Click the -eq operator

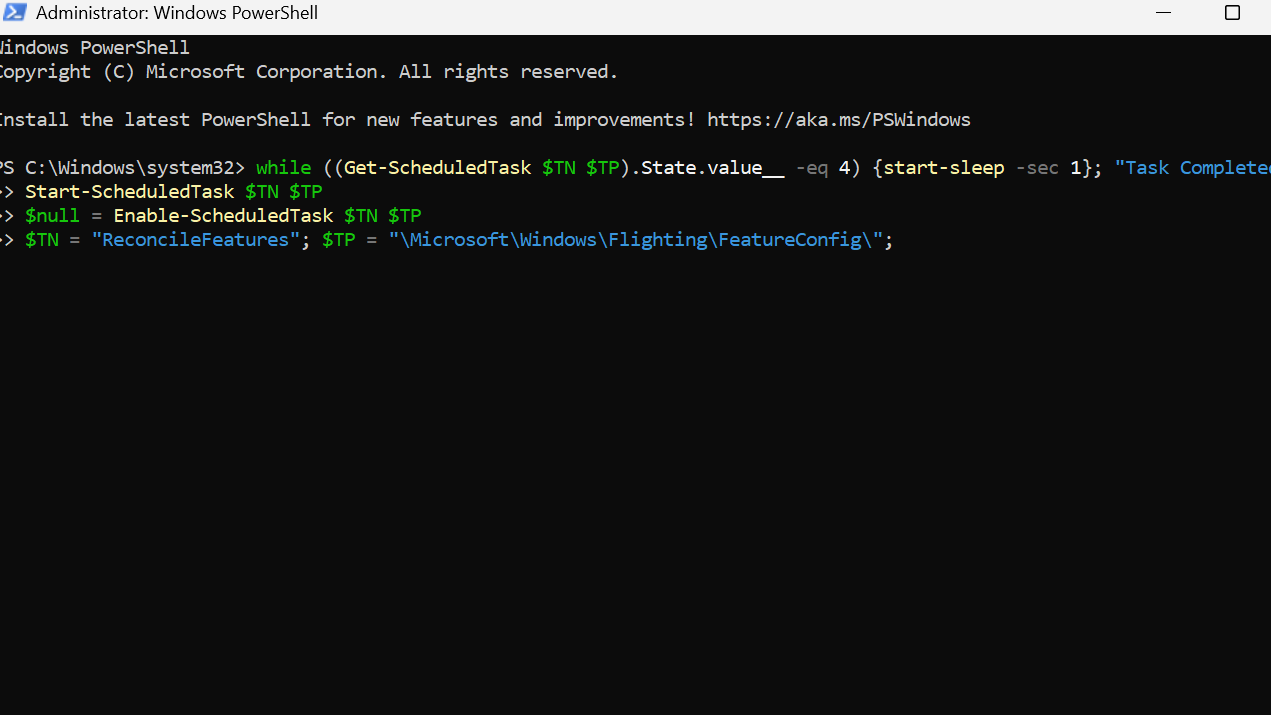(812, 168)
